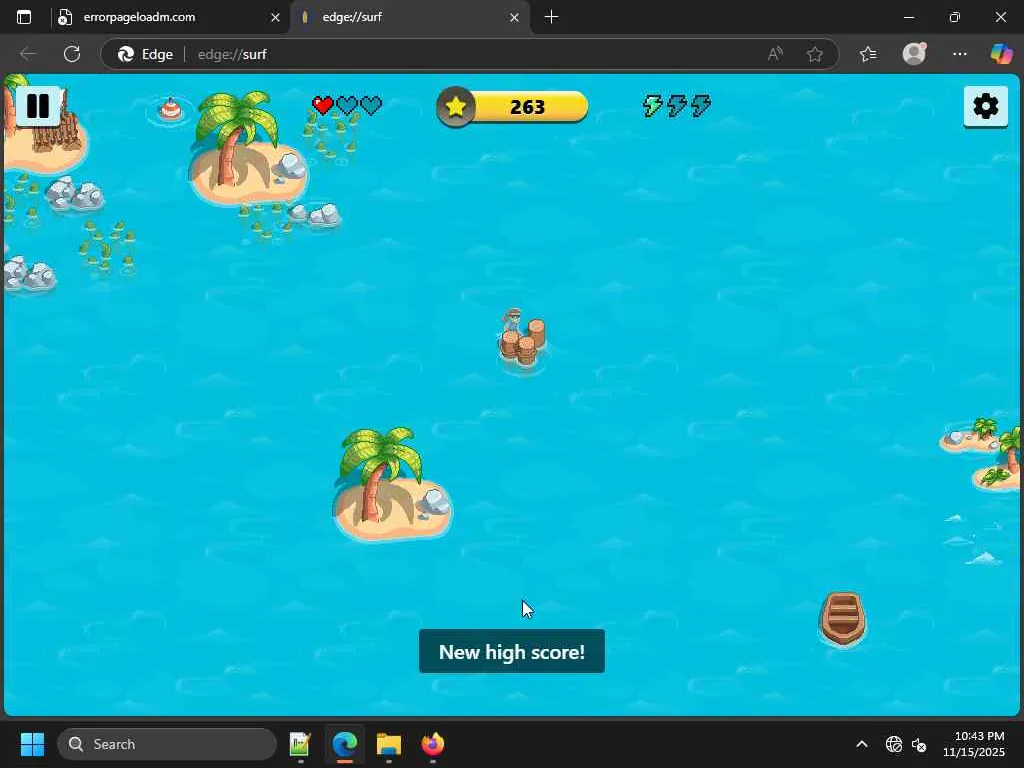Click the address bar showing edge://surf
This screenshot has height=768, width=1024.
click(x=470, y=54)
